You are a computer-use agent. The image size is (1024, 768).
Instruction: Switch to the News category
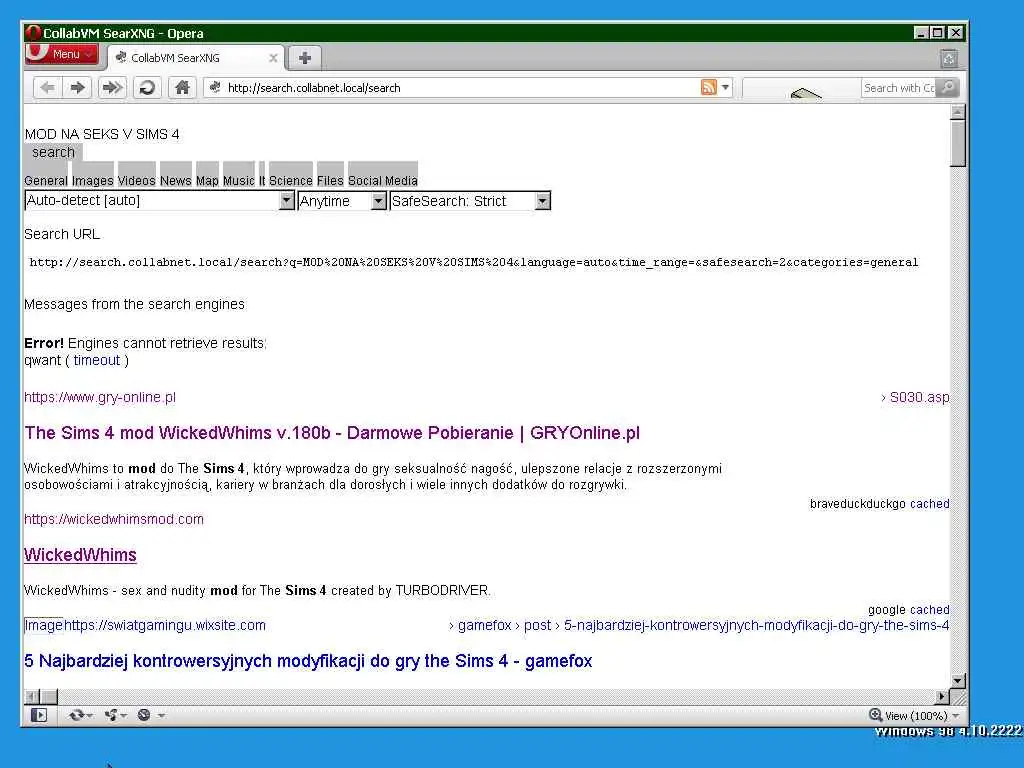pos(176,180)
